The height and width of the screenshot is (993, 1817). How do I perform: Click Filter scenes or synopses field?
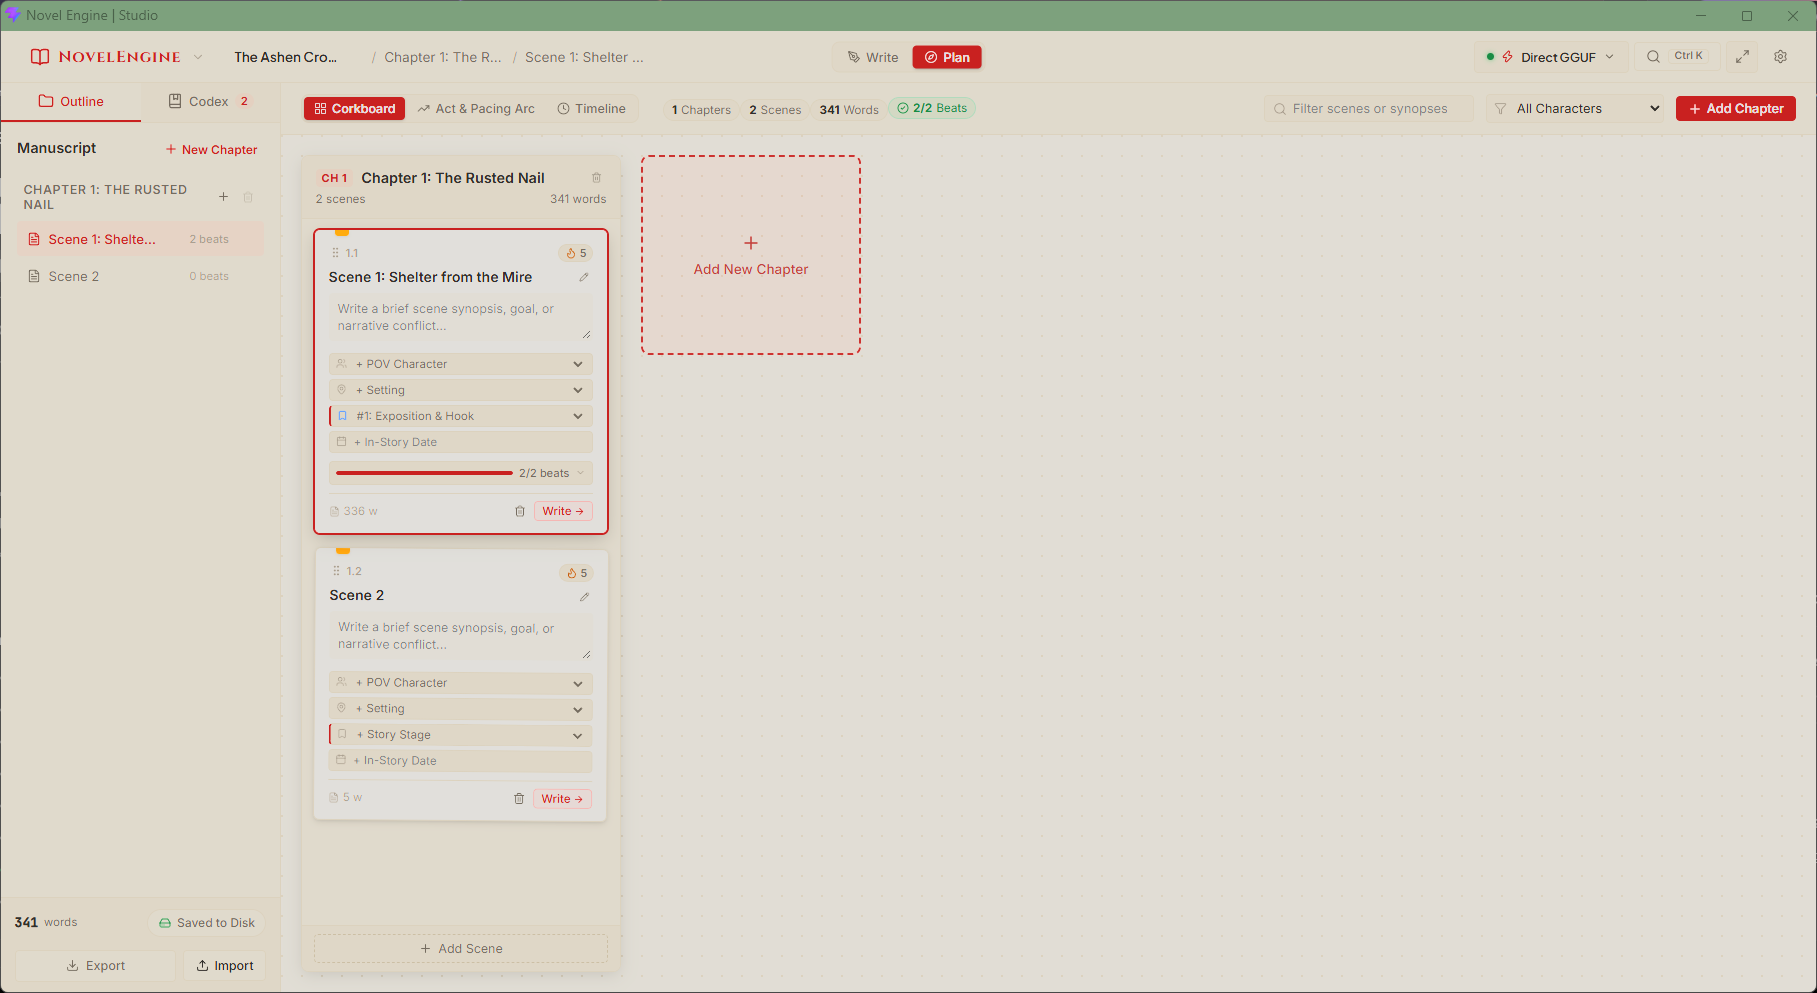point(1369,109)
